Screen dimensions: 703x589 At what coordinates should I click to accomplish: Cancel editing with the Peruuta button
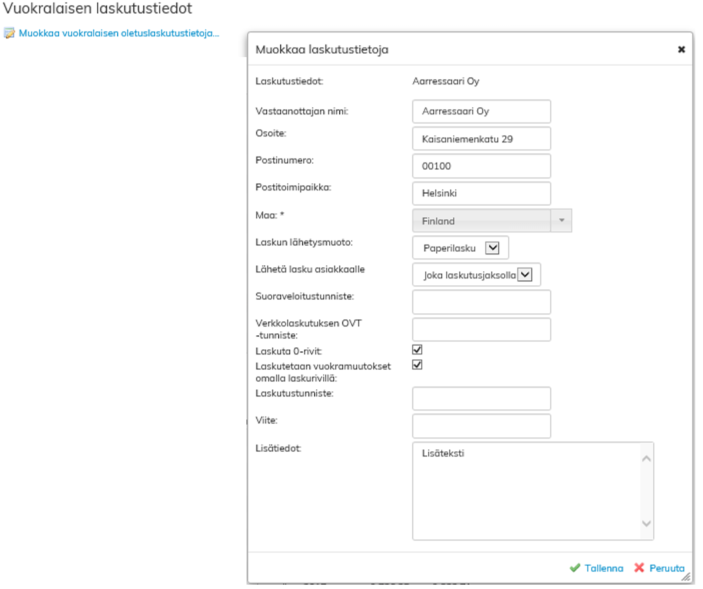[x=666, y=568]
